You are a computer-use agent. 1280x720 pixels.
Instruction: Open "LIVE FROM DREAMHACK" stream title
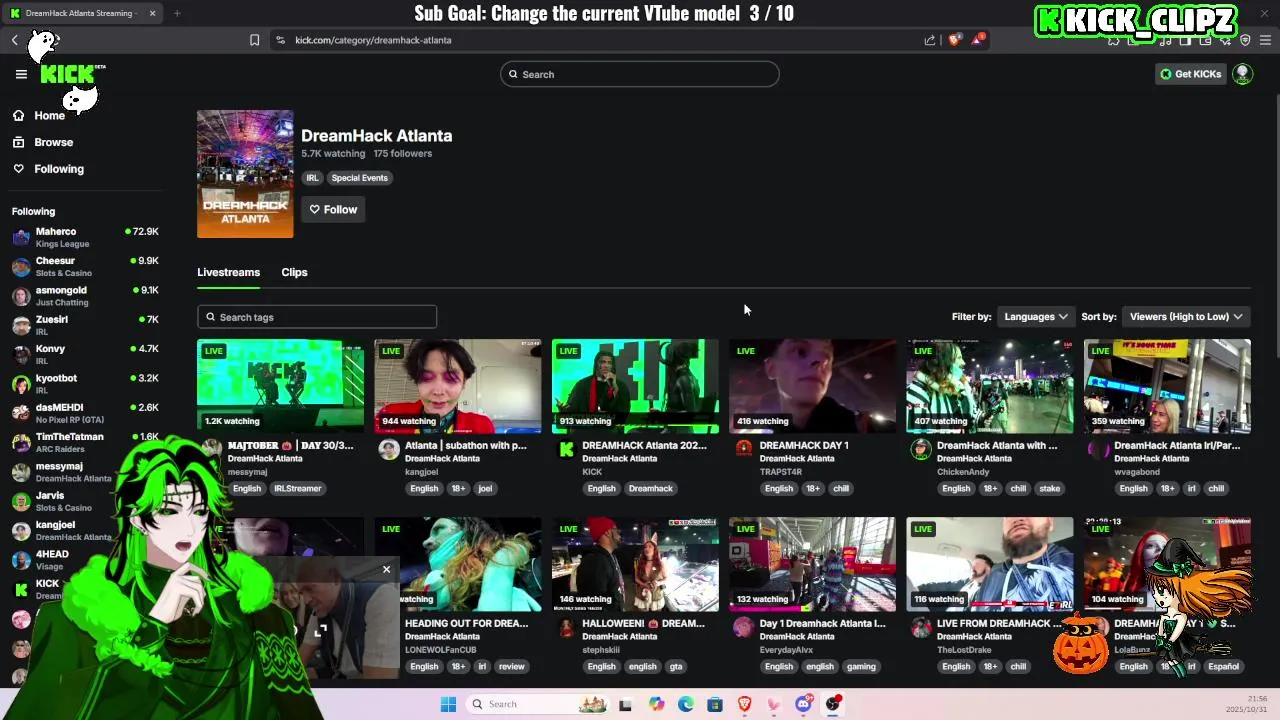[x=999, y=623]
